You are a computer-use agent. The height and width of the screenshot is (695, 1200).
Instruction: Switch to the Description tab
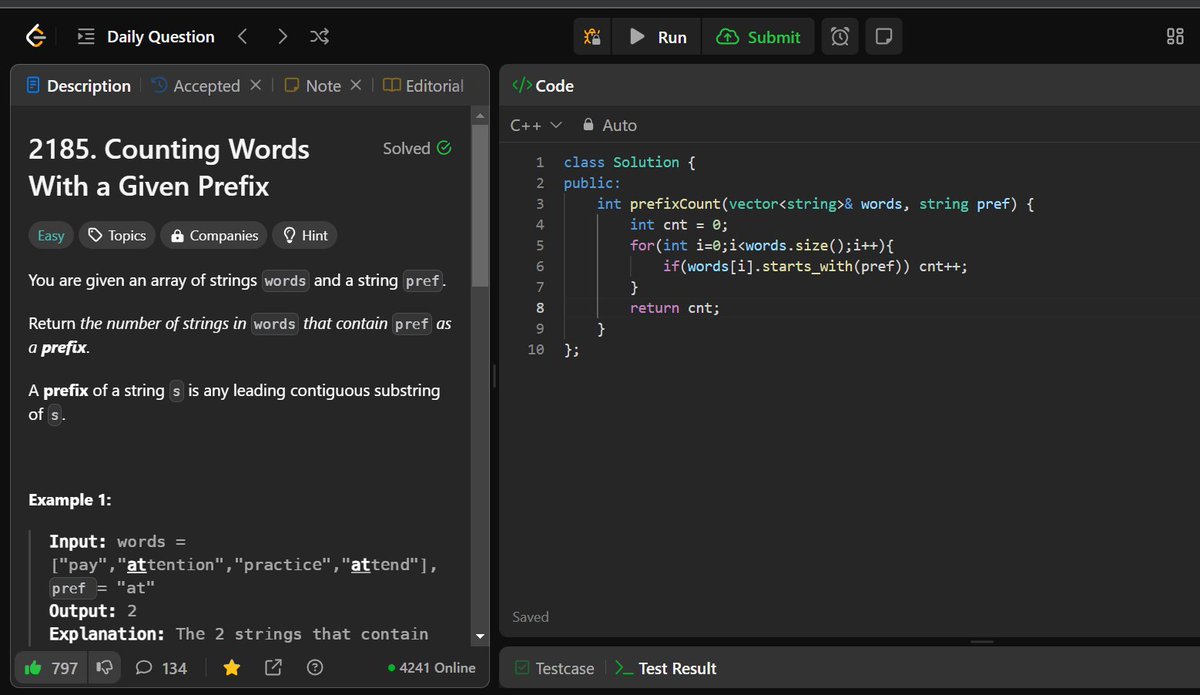point(79,86)
